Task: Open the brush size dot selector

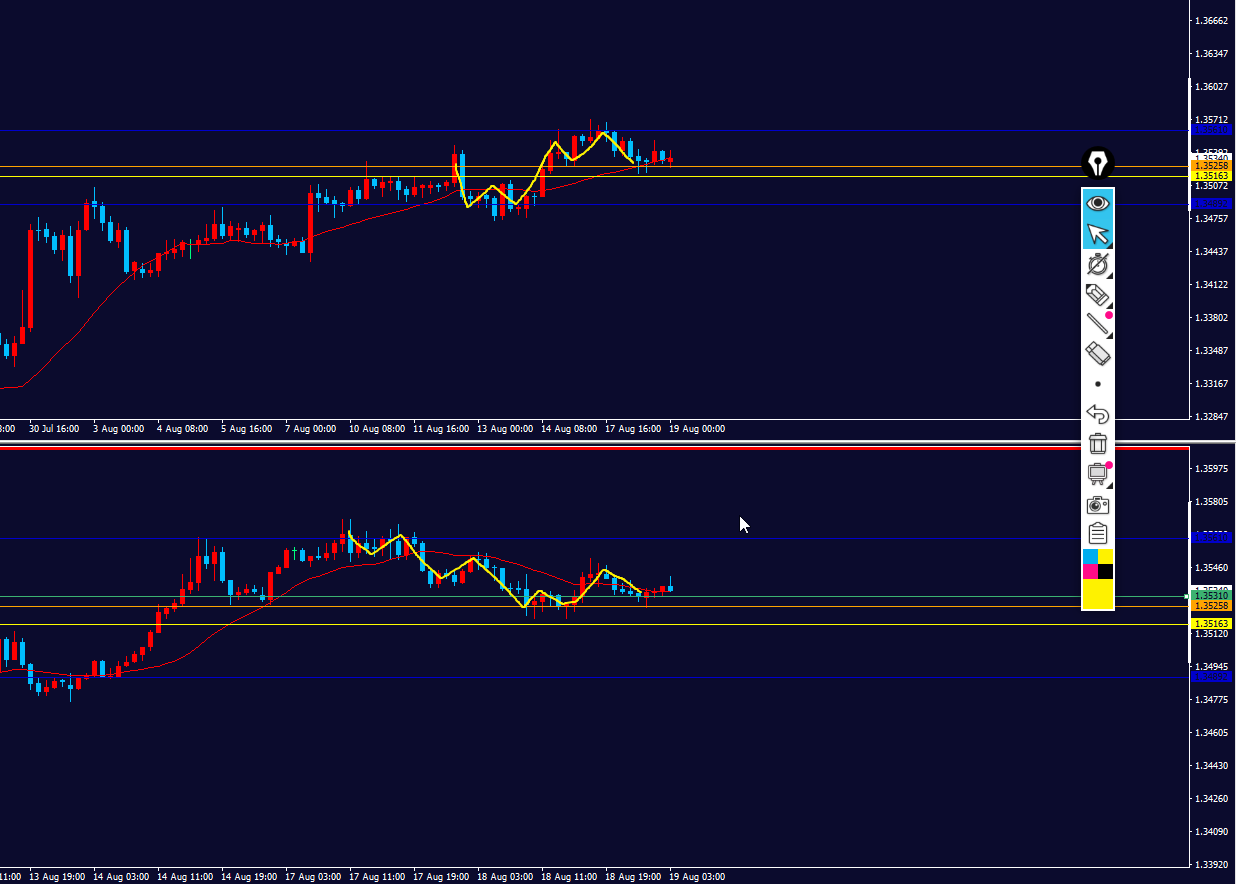Action: (x=1098, y=384)
